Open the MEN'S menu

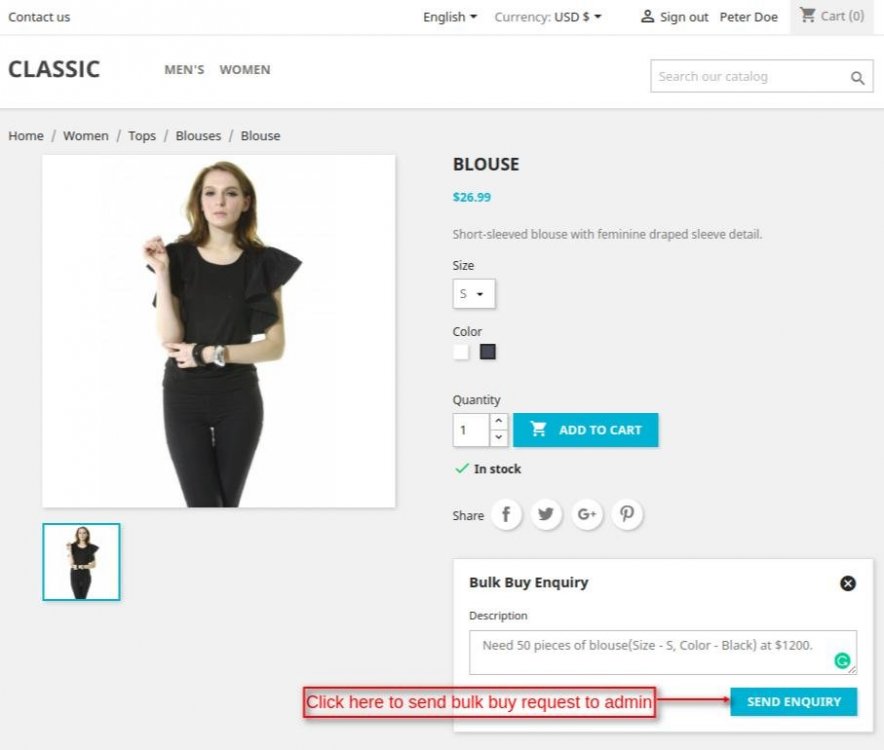184,70
